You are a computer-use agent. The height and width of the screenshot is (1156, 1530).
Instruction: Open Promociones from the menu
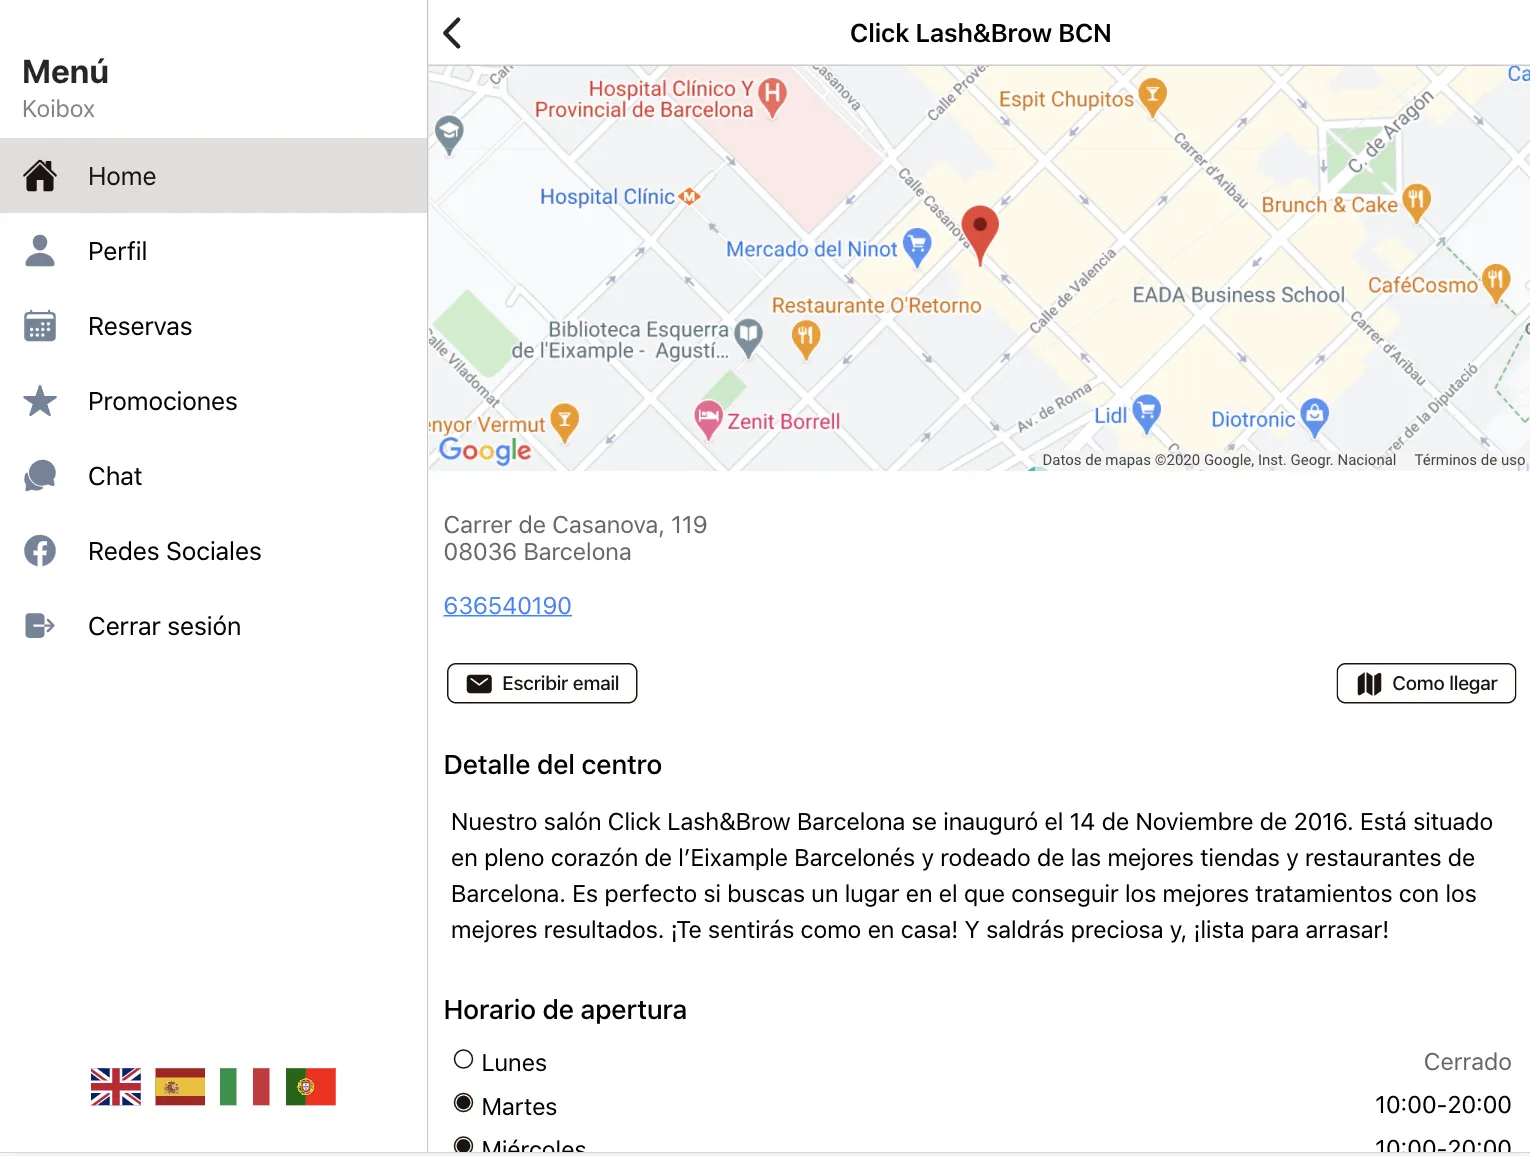click(162, 401)
